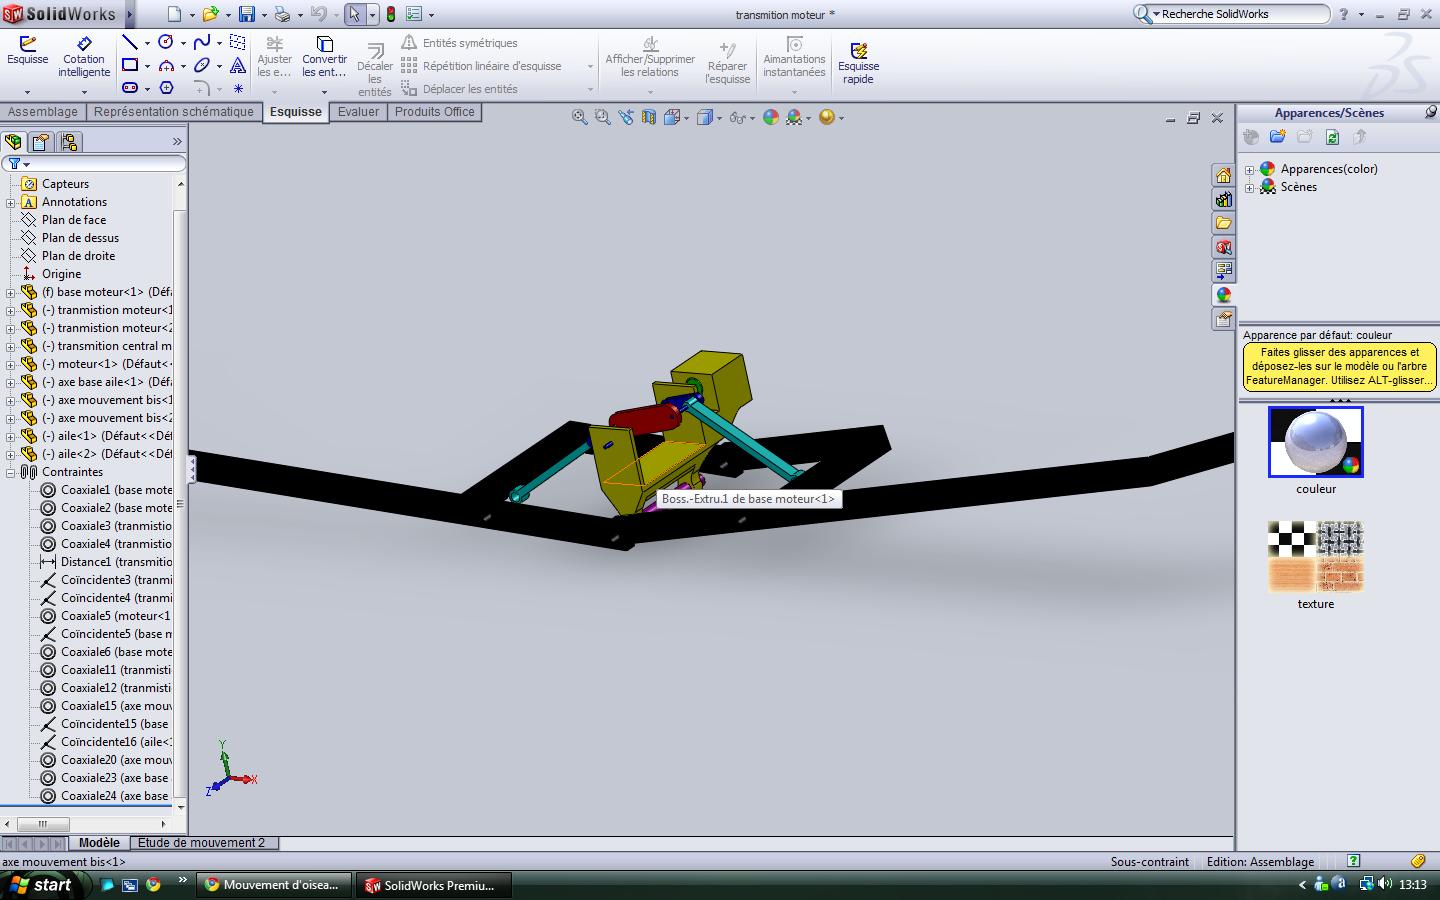1440x900 pixels.
Task: Expand the moteur<1> component node
Action: 10,364
